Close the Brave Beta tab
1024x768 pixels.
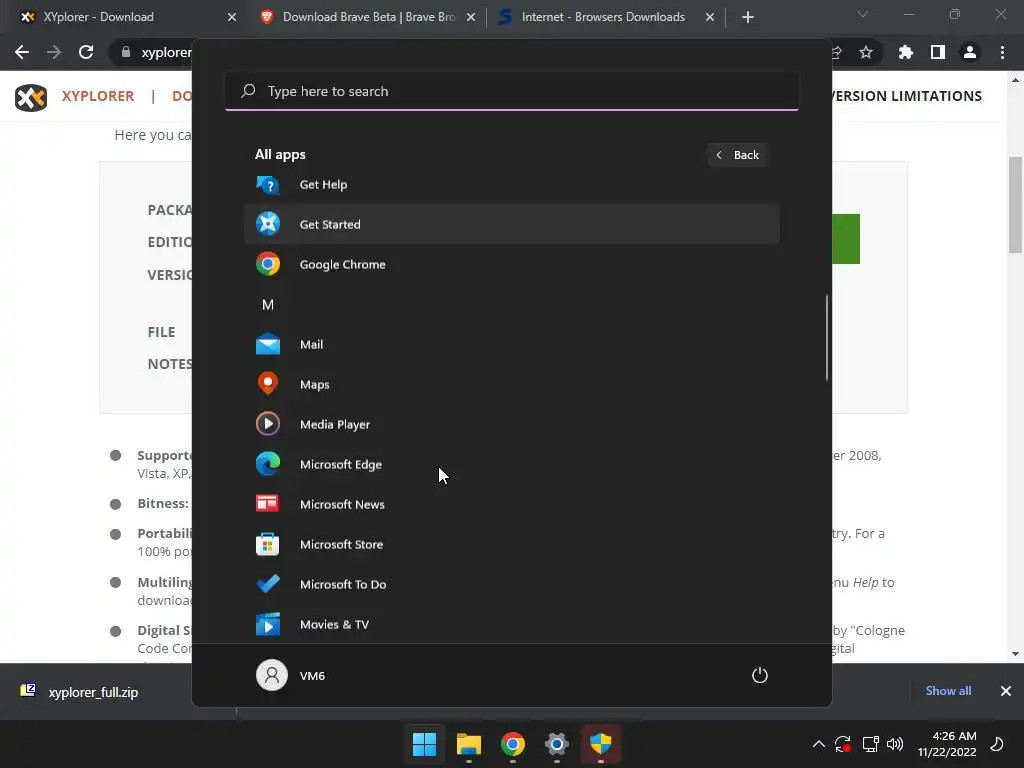click(471, 18)
